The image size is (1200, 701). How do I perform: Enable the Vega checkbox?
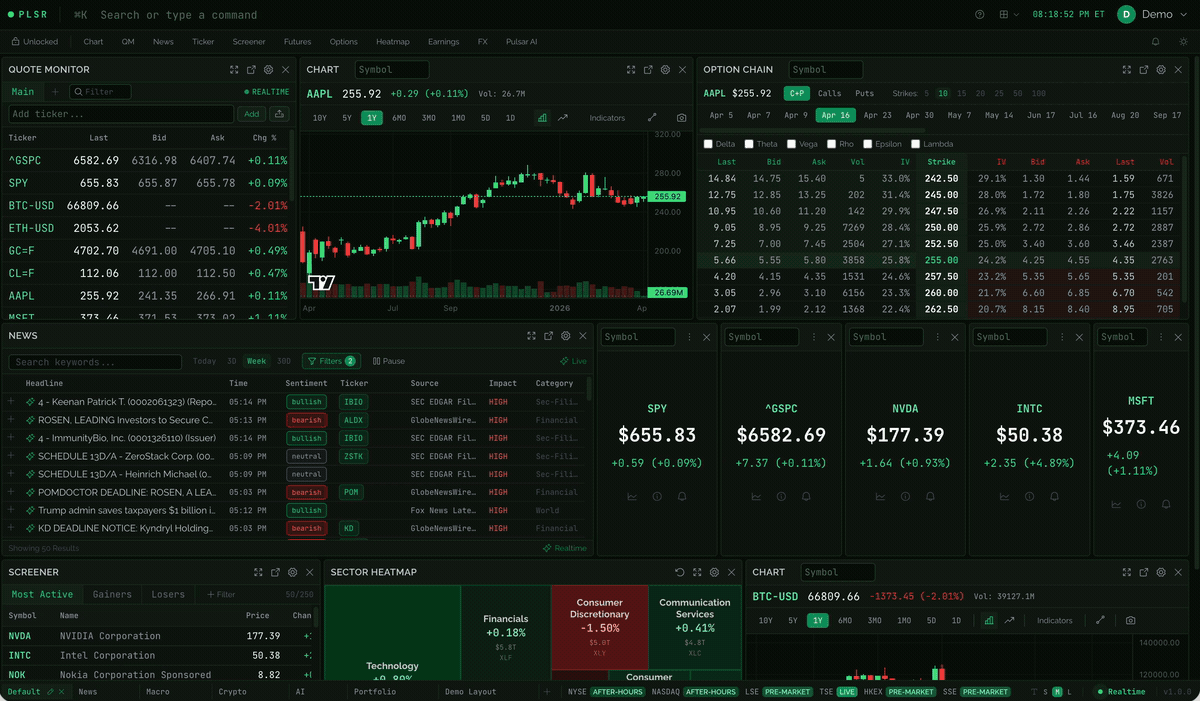click(x=791, y=144)
